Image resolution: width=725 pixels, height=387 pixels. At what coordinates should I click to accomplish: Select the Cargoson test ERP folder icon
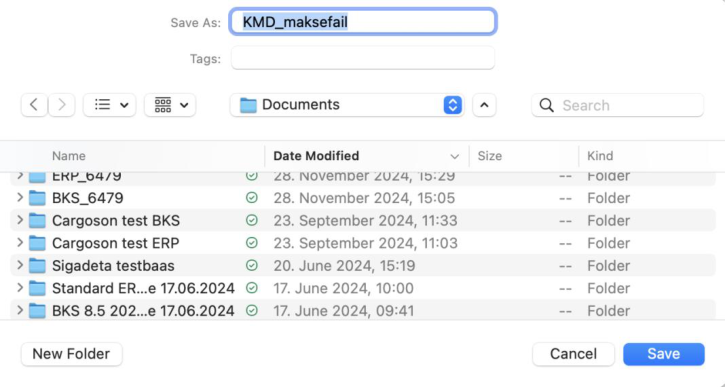point(37,243)
